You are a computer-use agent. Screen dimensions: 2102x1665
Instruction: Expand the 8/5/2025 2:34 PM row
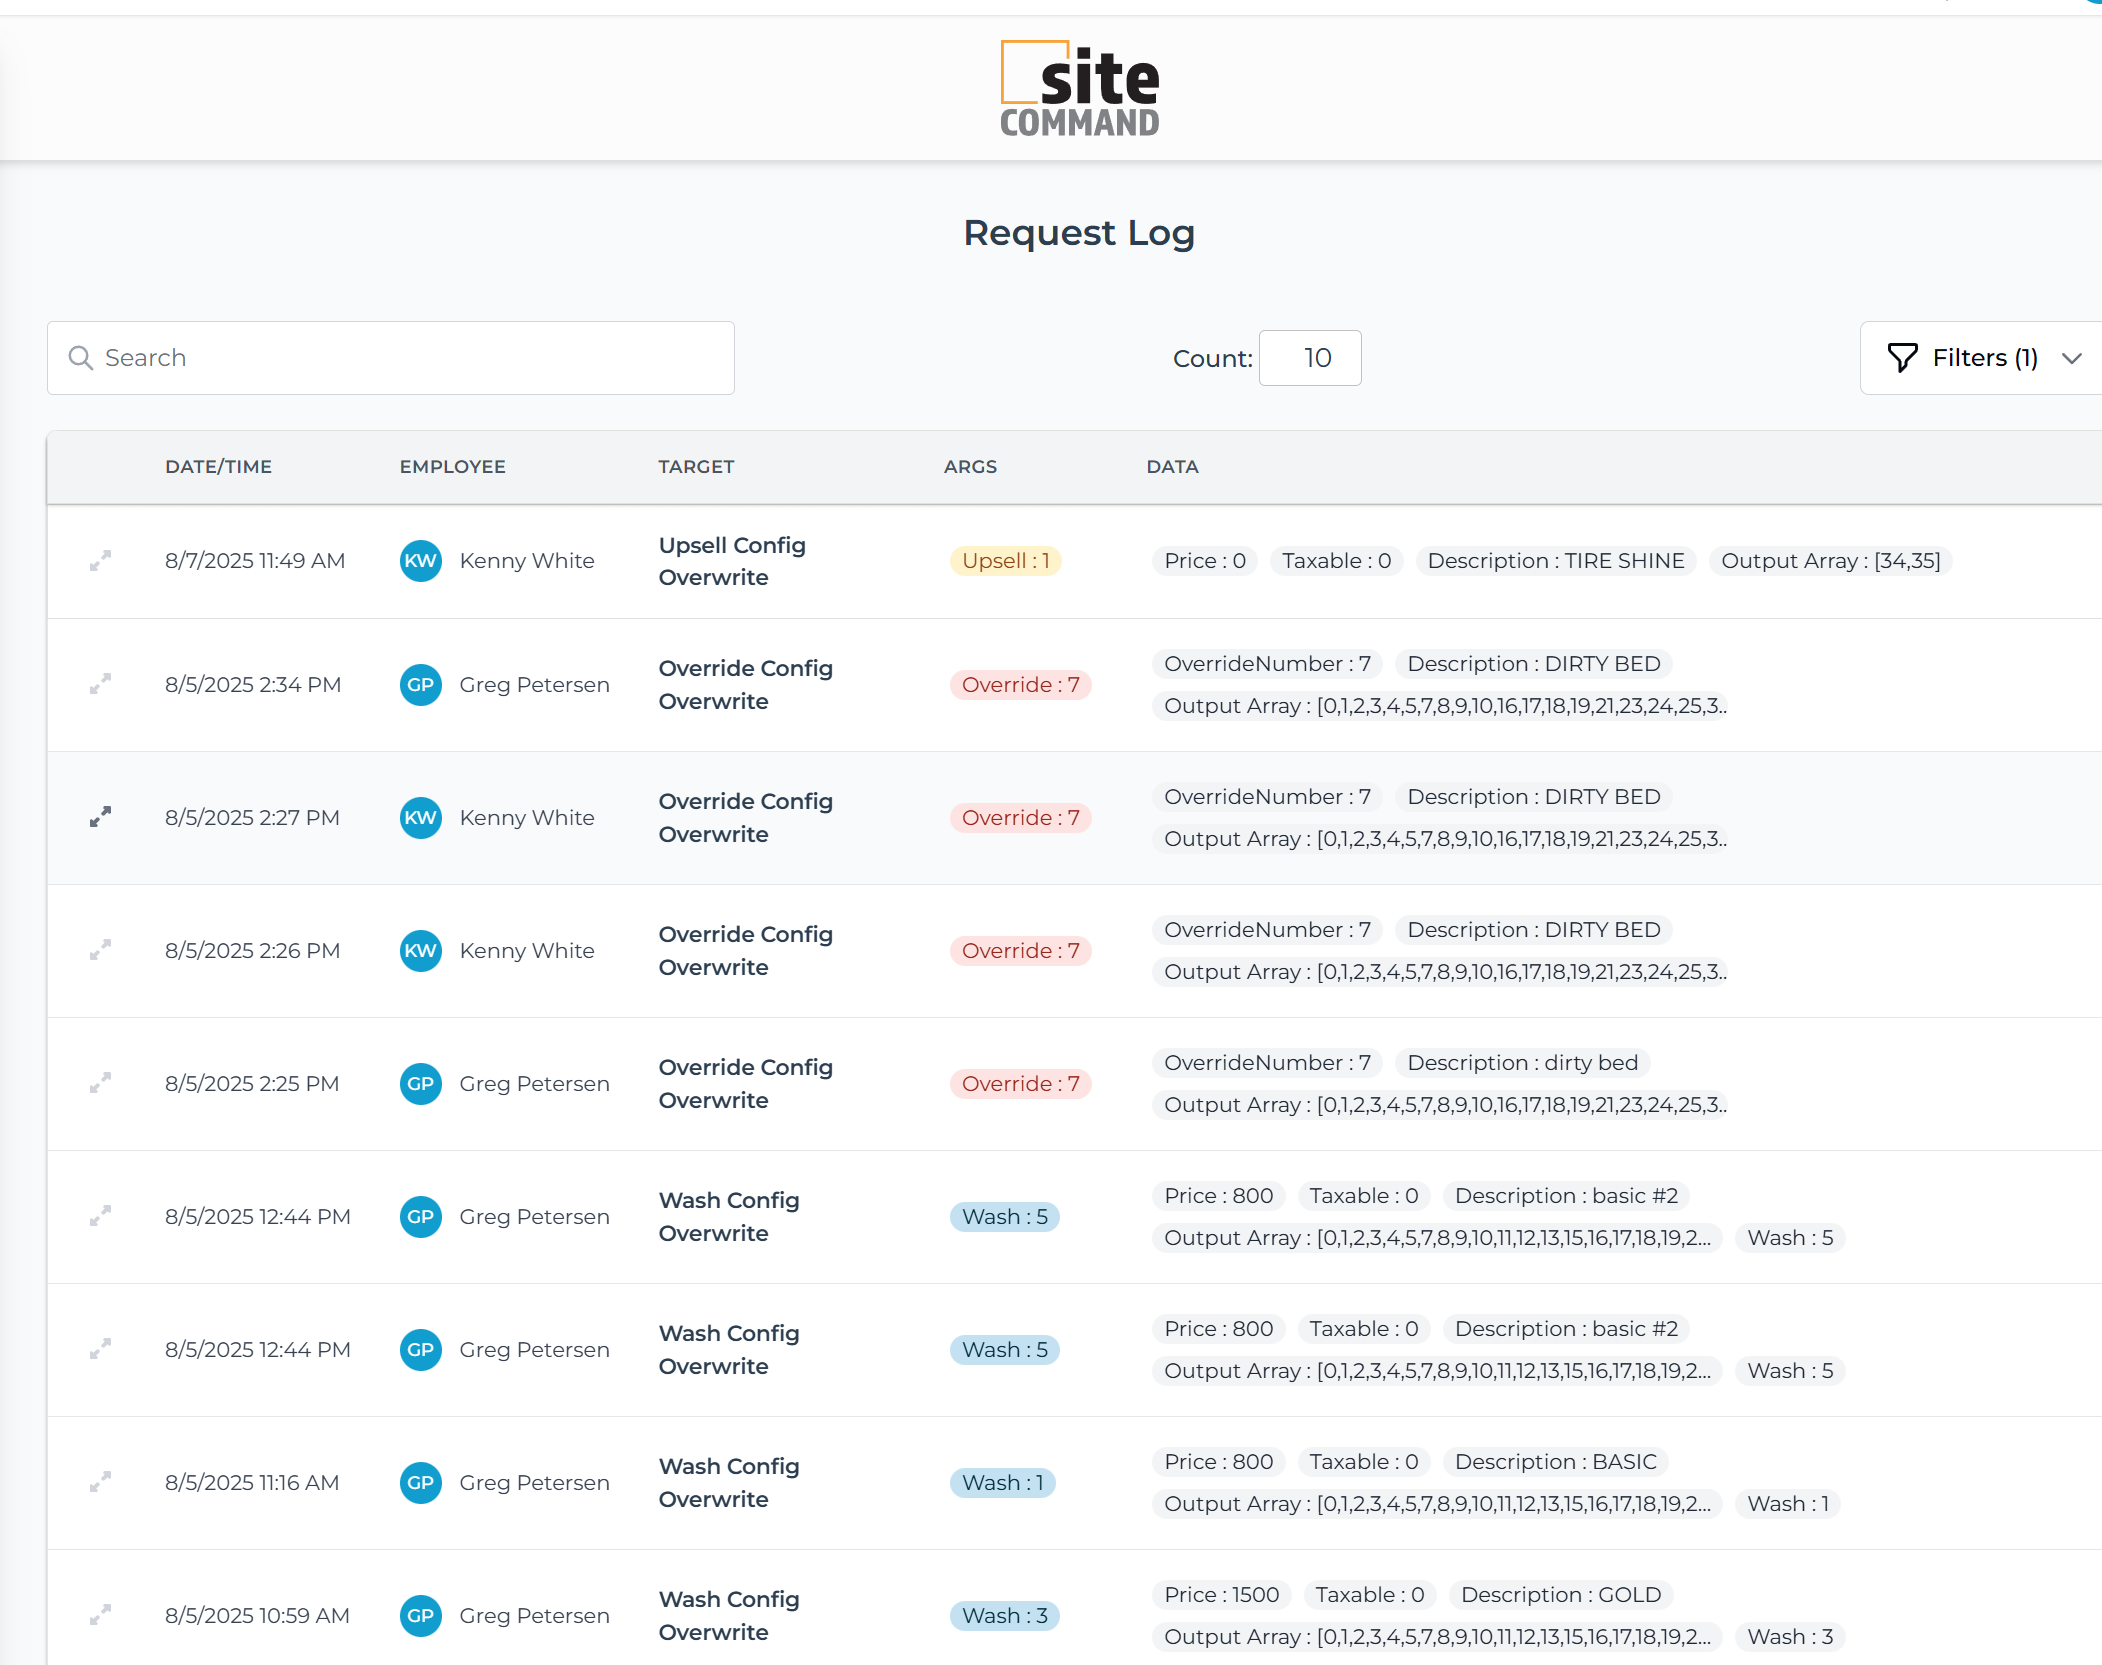(x=100, y=685)
